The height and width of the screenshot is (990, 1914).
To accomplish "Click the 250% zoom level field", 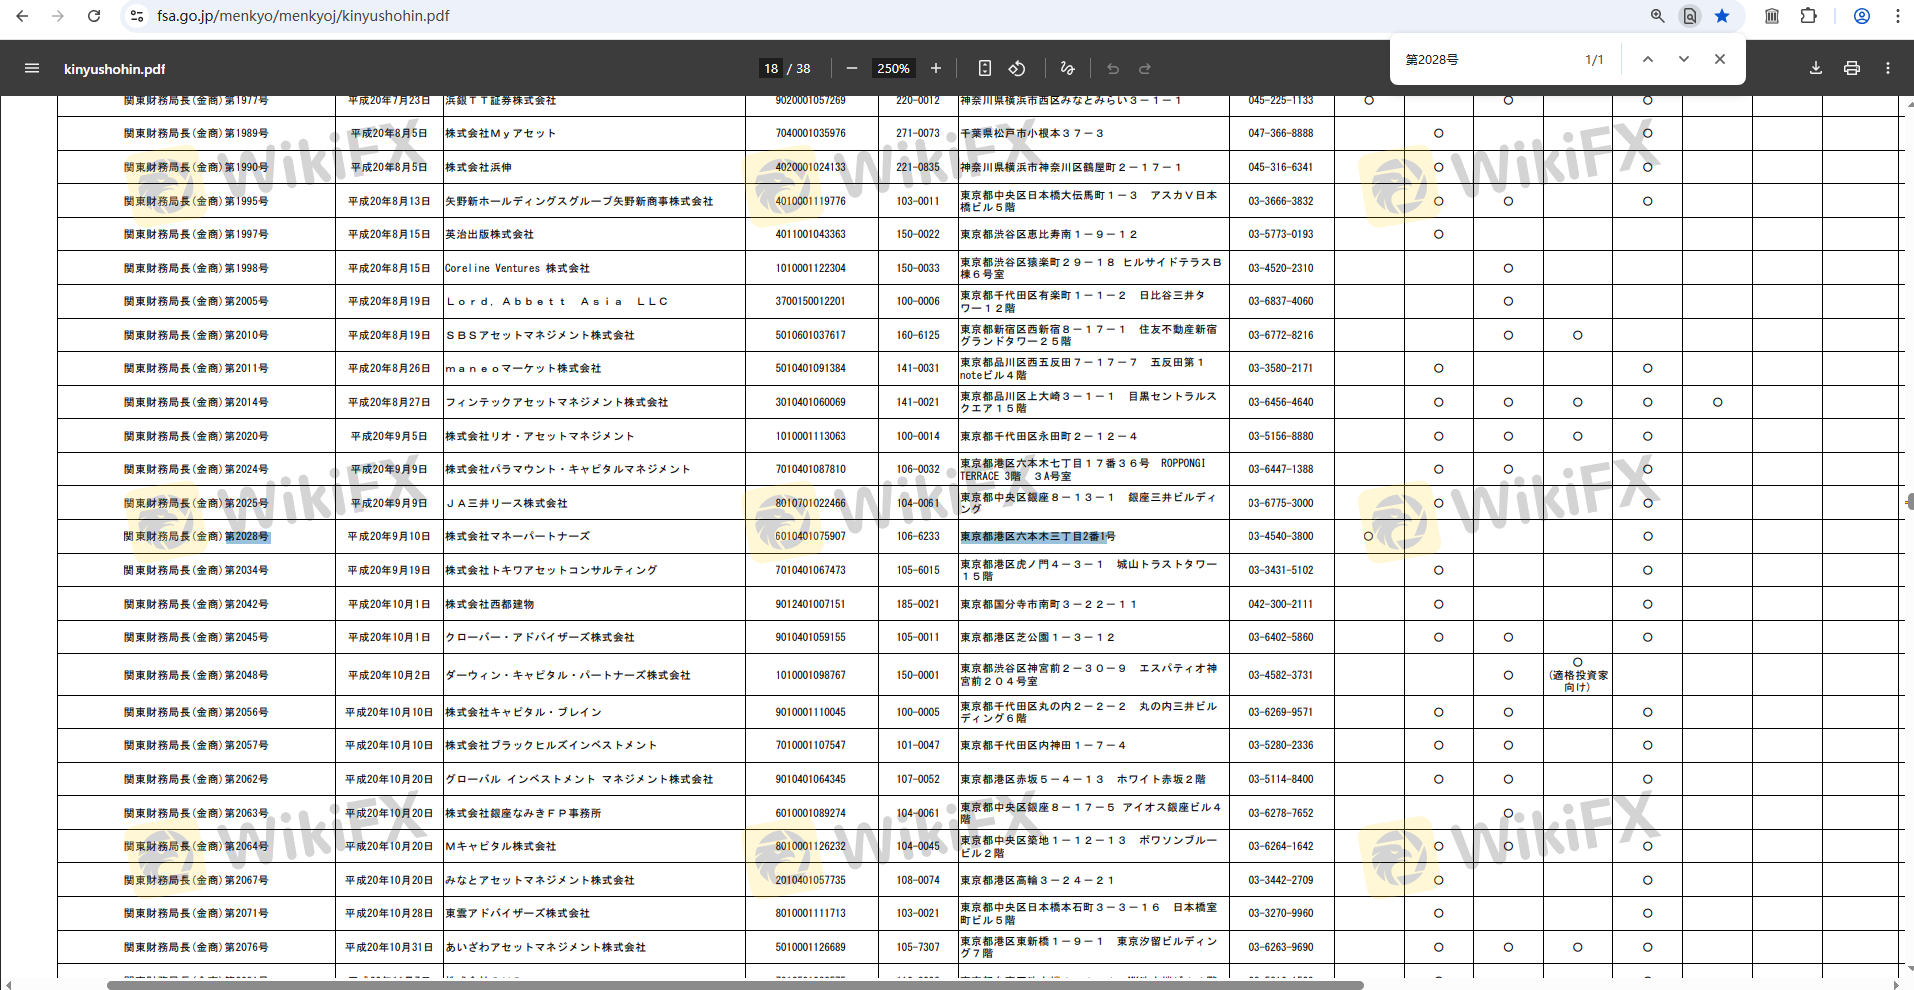I will tap(893, 68).
